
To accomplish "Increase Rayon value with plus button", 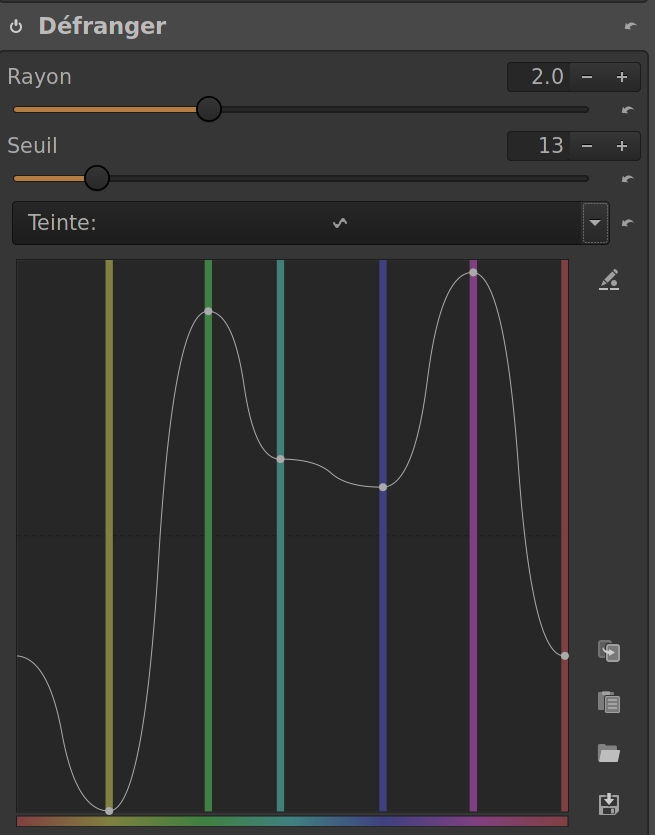I will coord(621,77).
